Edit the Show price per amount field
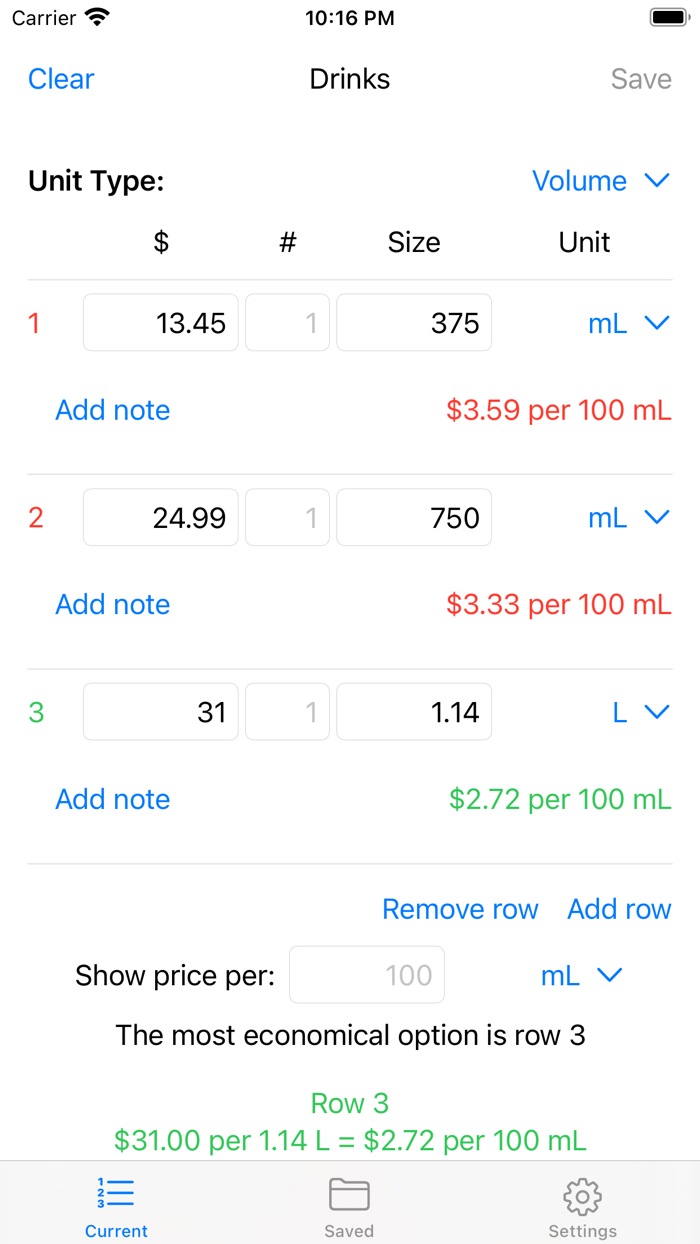 click(366, 975)
